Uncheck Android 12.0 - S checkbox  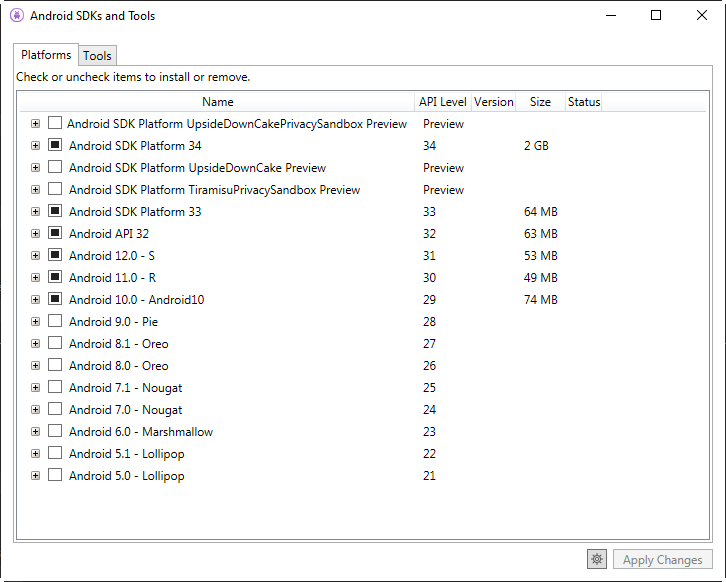(55, 255)
